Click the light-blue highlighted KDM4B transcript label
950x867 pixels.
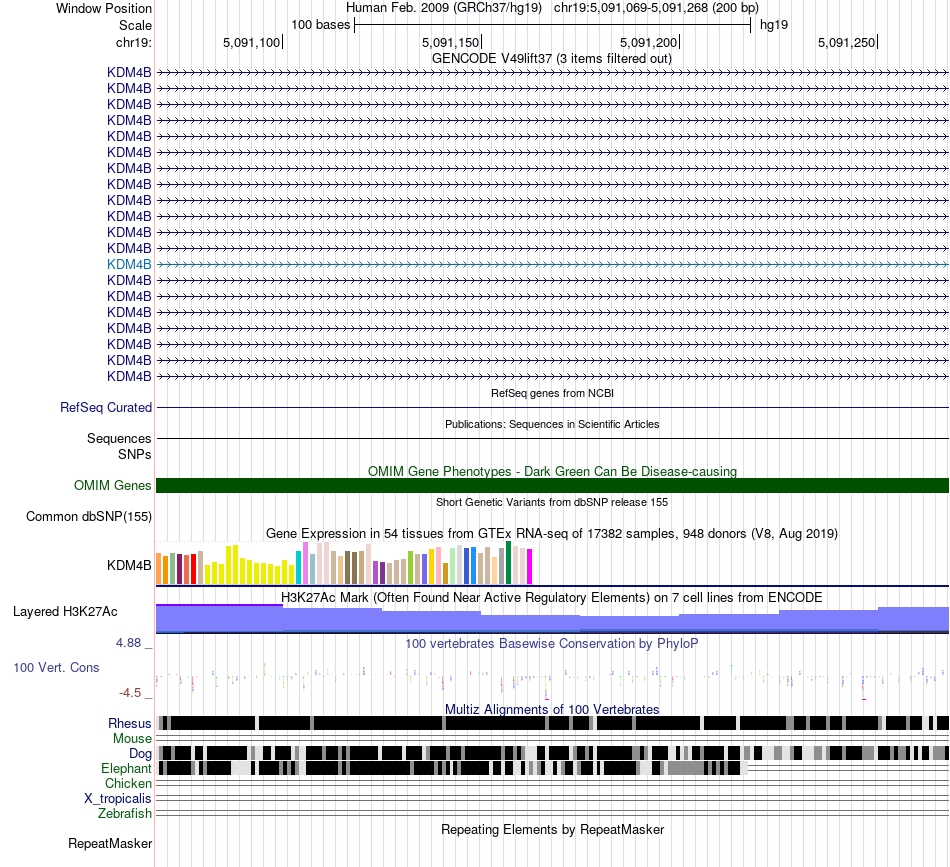point(129,264)
